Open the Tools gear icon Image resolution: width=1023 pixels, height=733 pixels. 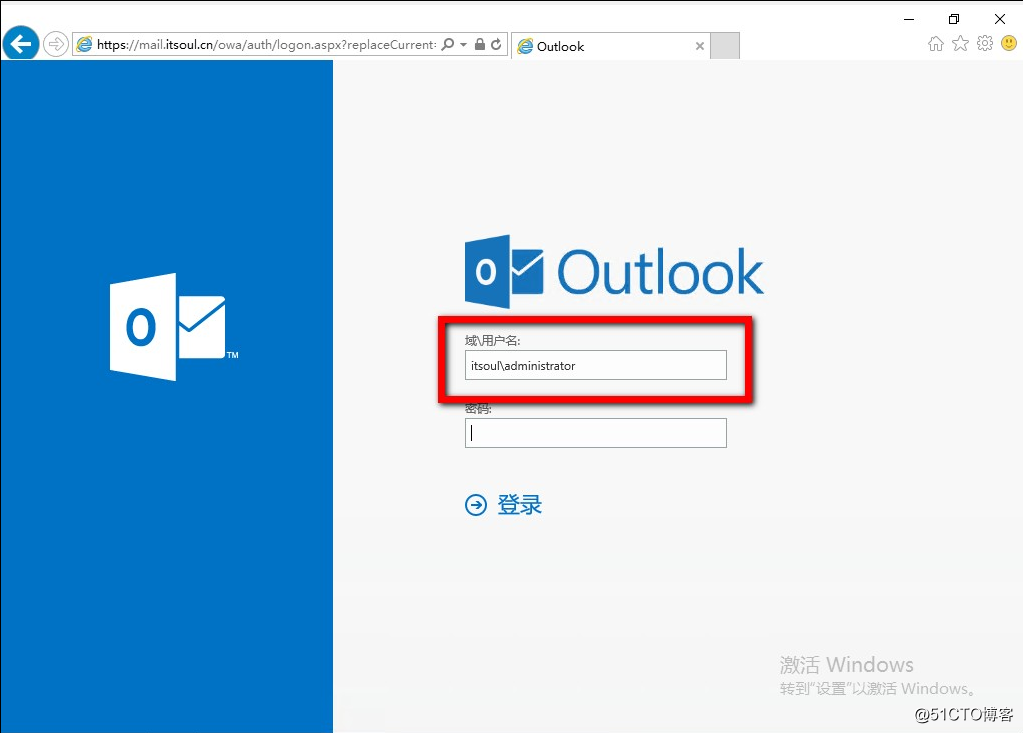pos(985,44)
